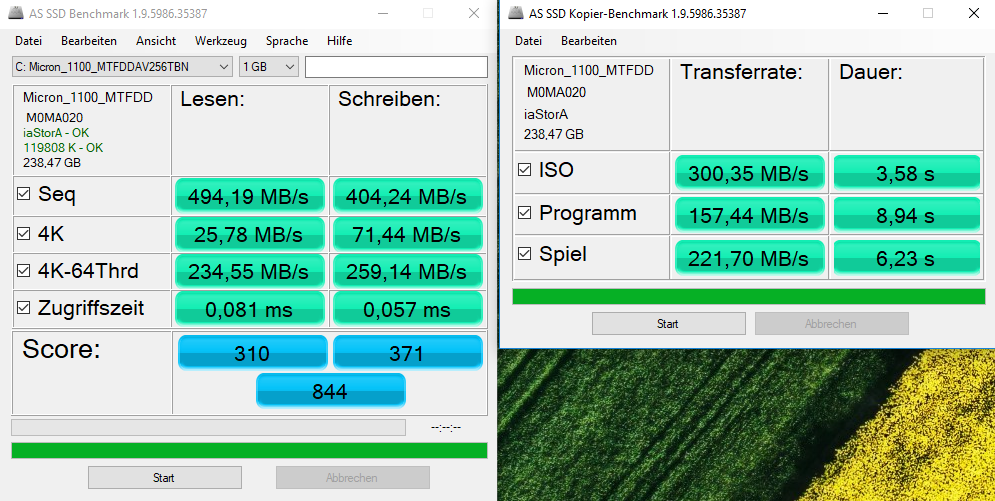Toggle the Programm copy test checkbox
The width and height of the screenshot is (995, 501).
524,214
